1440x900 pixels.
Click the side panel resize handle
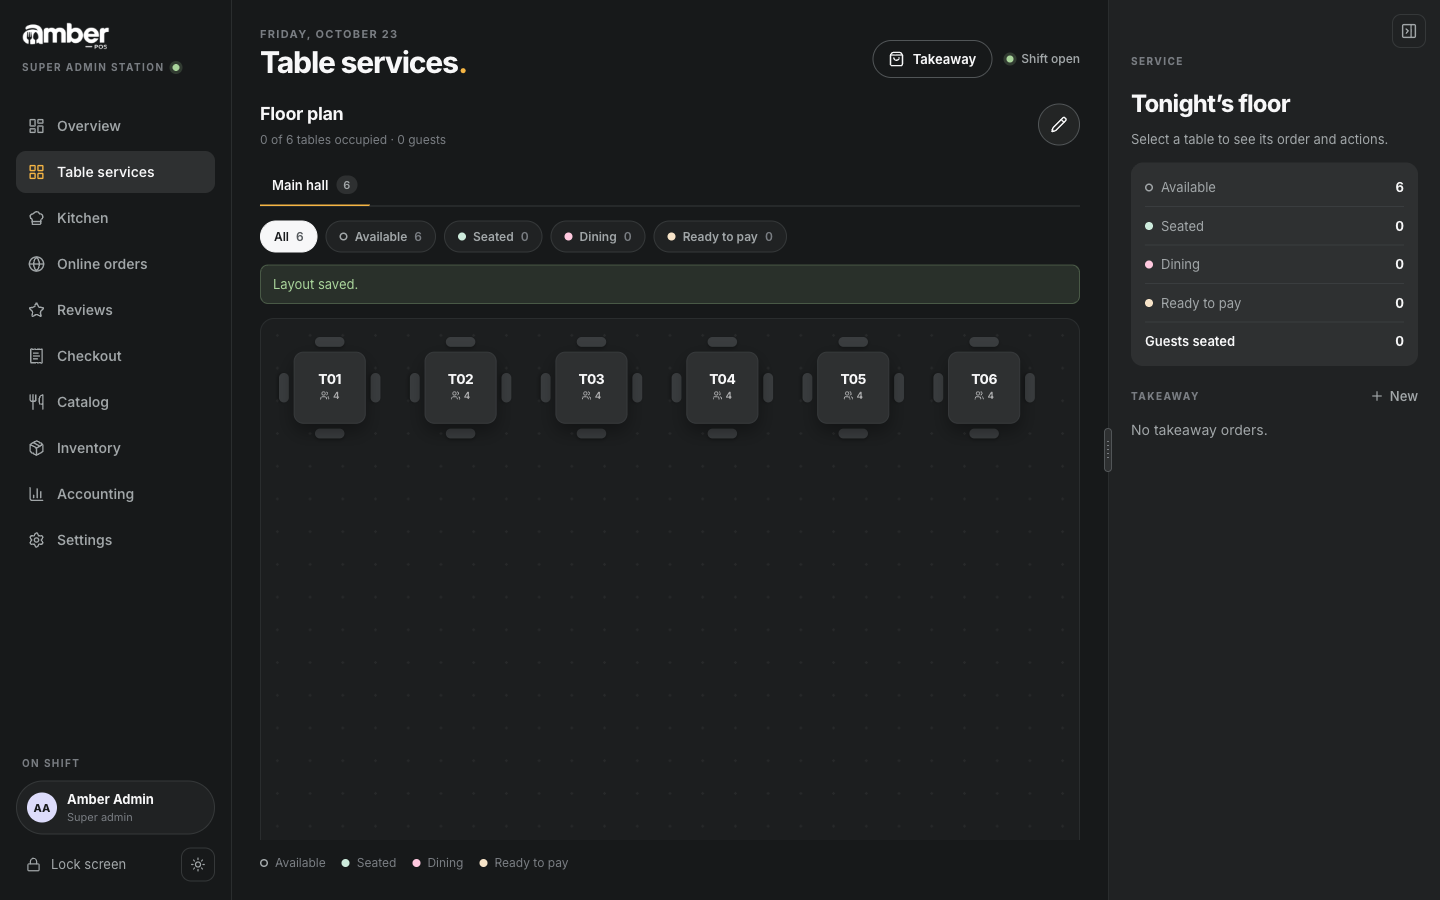click(1108, 450)
